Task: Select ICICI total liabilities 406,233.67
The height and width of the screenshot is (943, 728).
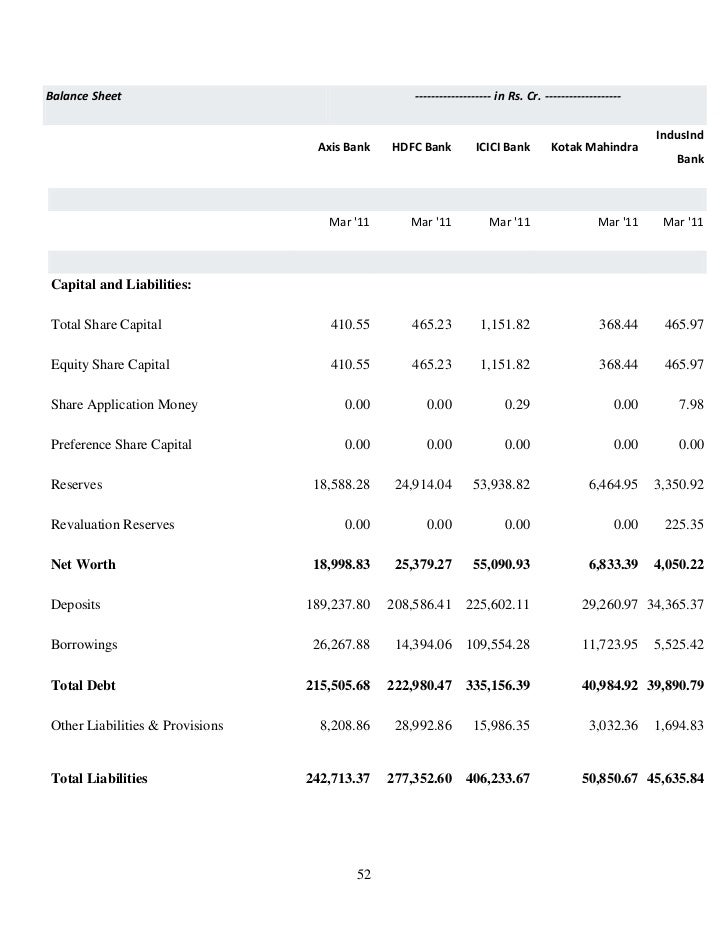Action: 498,778
